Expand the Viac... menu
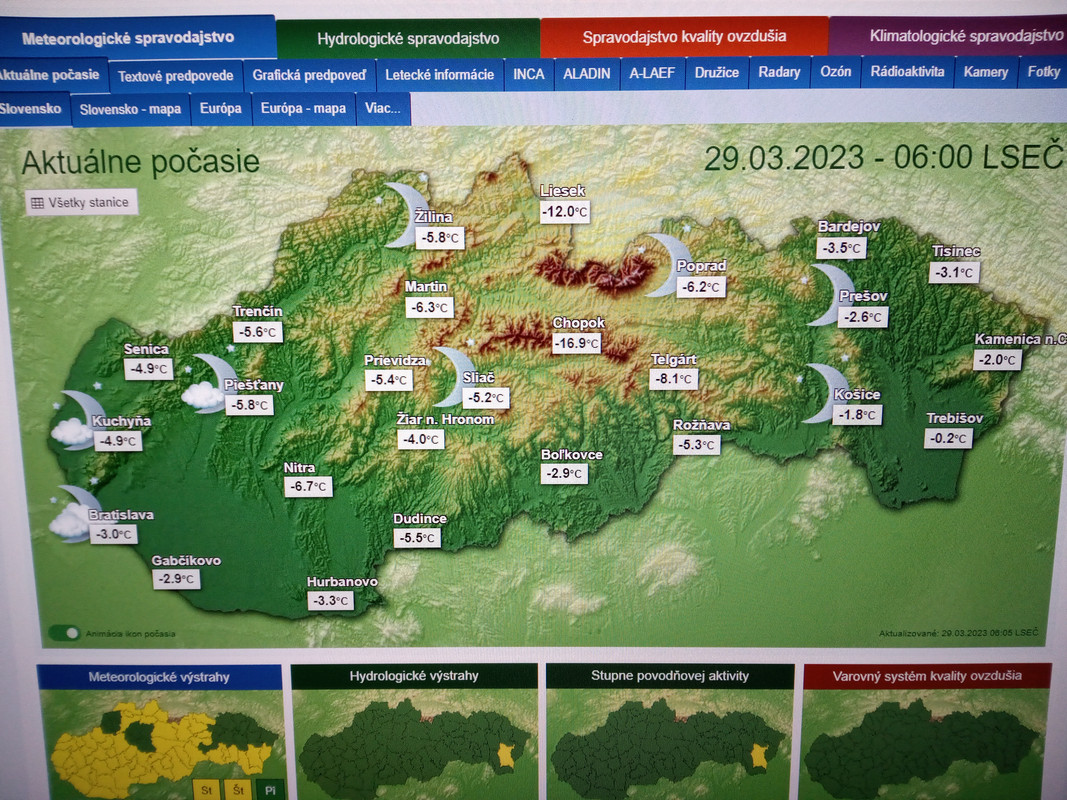Viewport: 1067px width, 800px height. click(x=382, y=109)
